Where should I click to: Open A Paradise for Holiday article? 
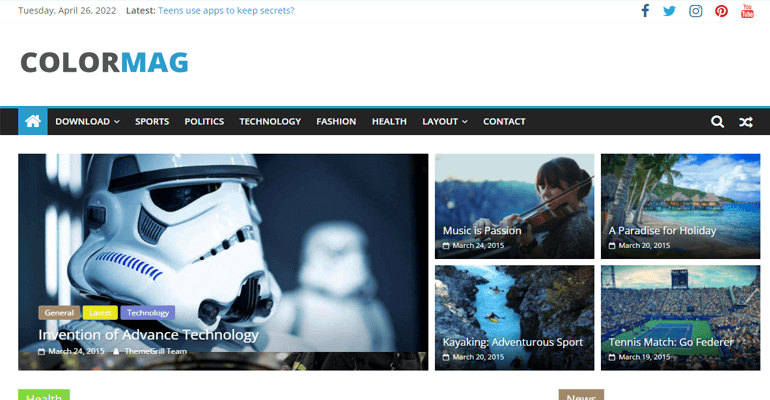click(x=662, y=231)
